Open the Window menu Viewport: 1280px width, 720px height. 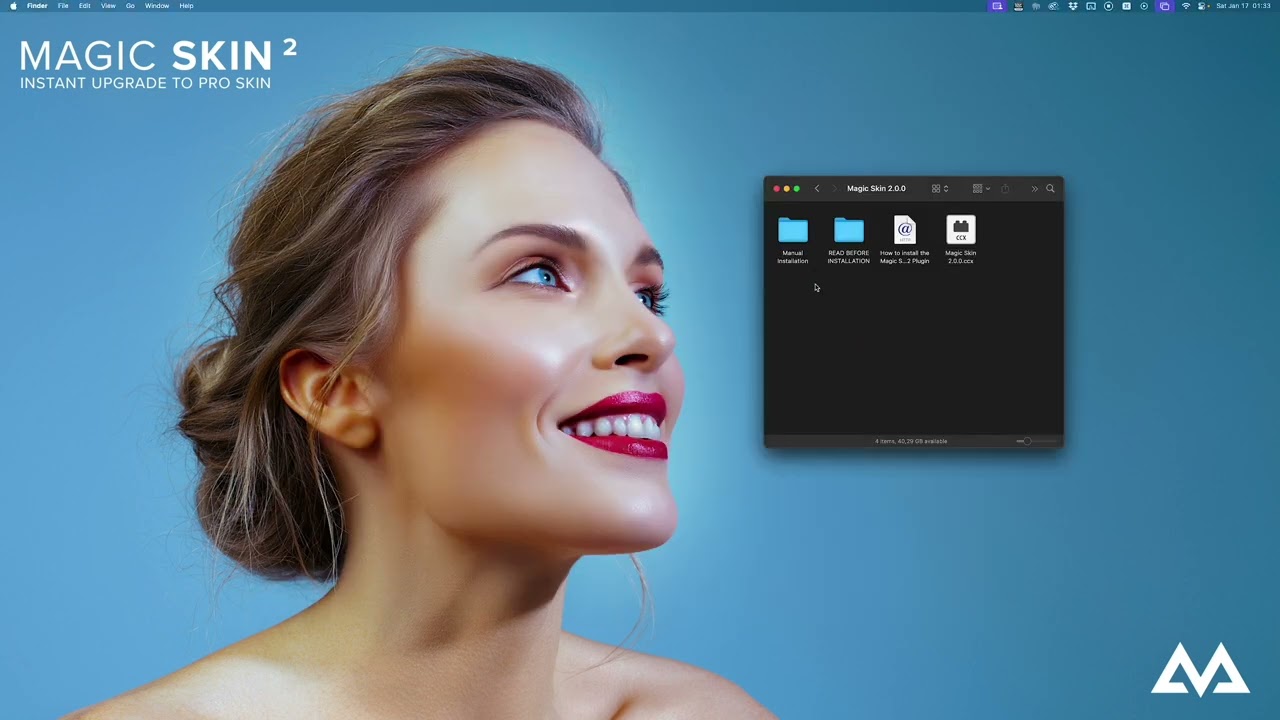(x=157, y=6)
